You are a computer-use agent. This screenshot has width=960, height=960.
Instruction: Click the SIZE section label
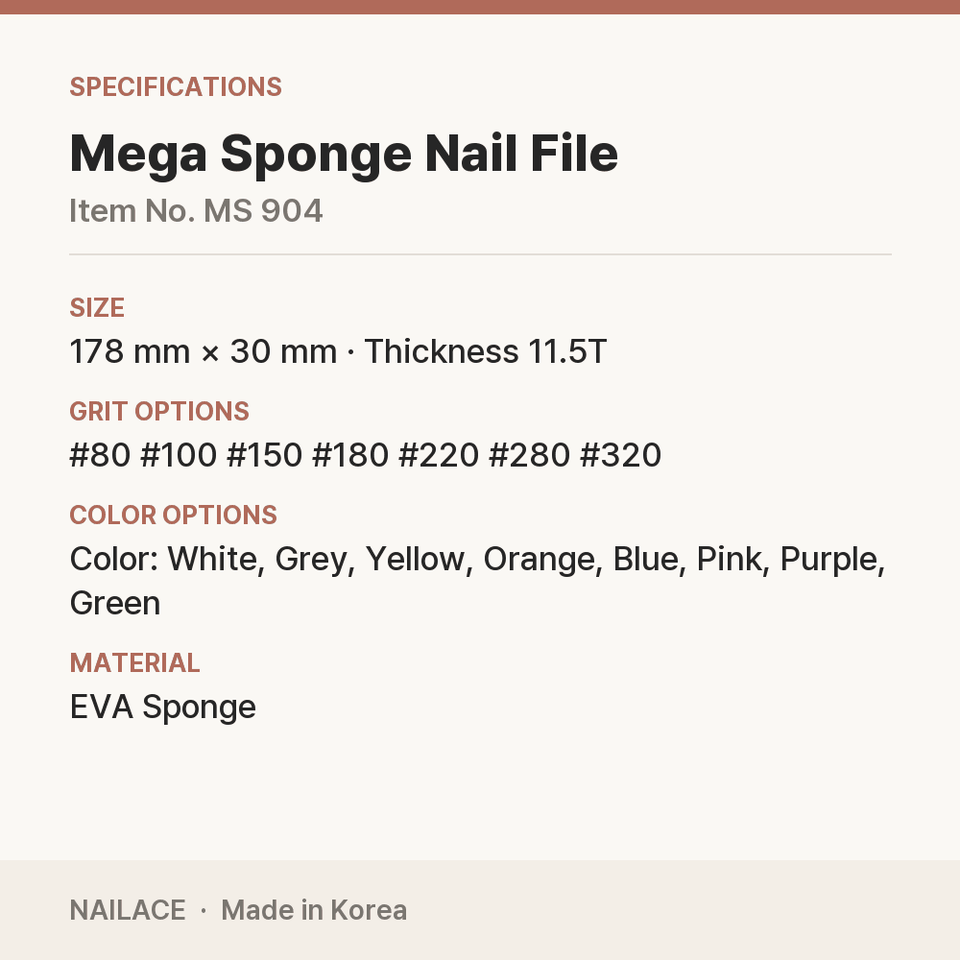97,307
